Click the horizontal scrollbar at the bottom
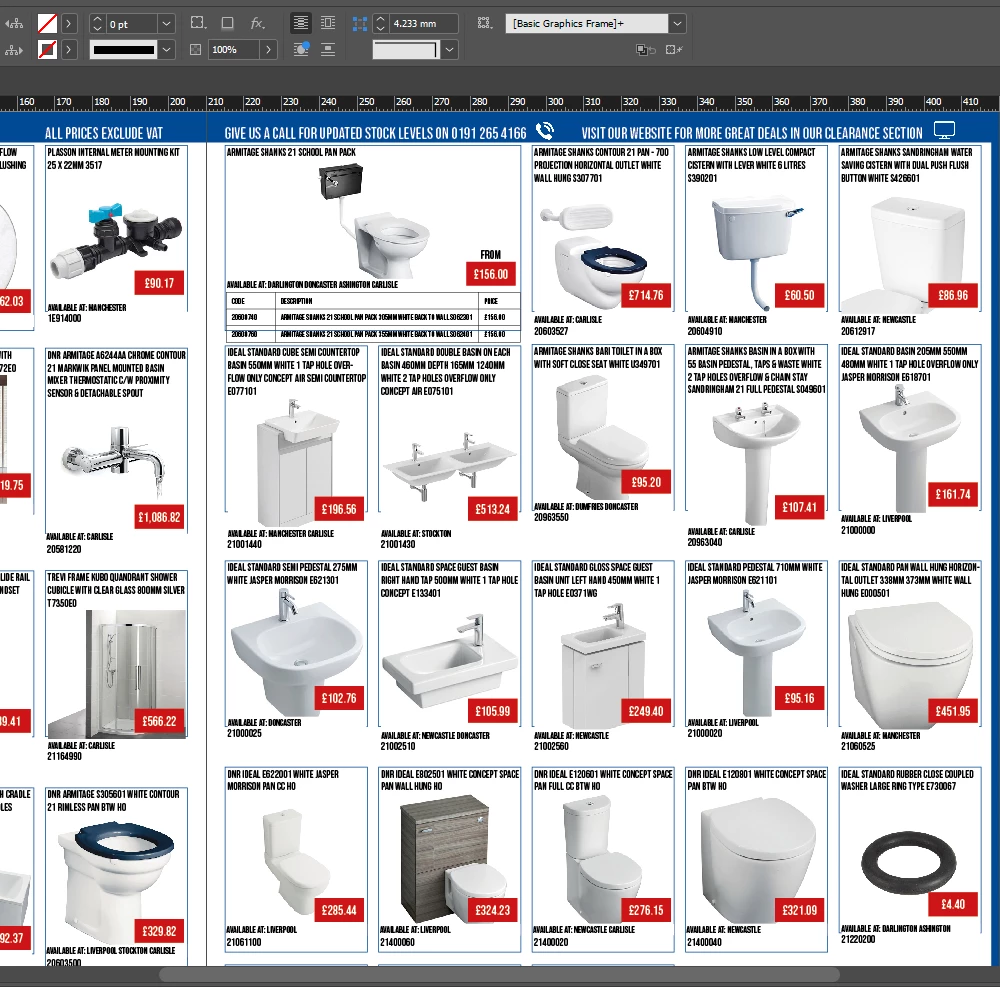The width and height of the screenshot is (1000, 1000). 499,974
